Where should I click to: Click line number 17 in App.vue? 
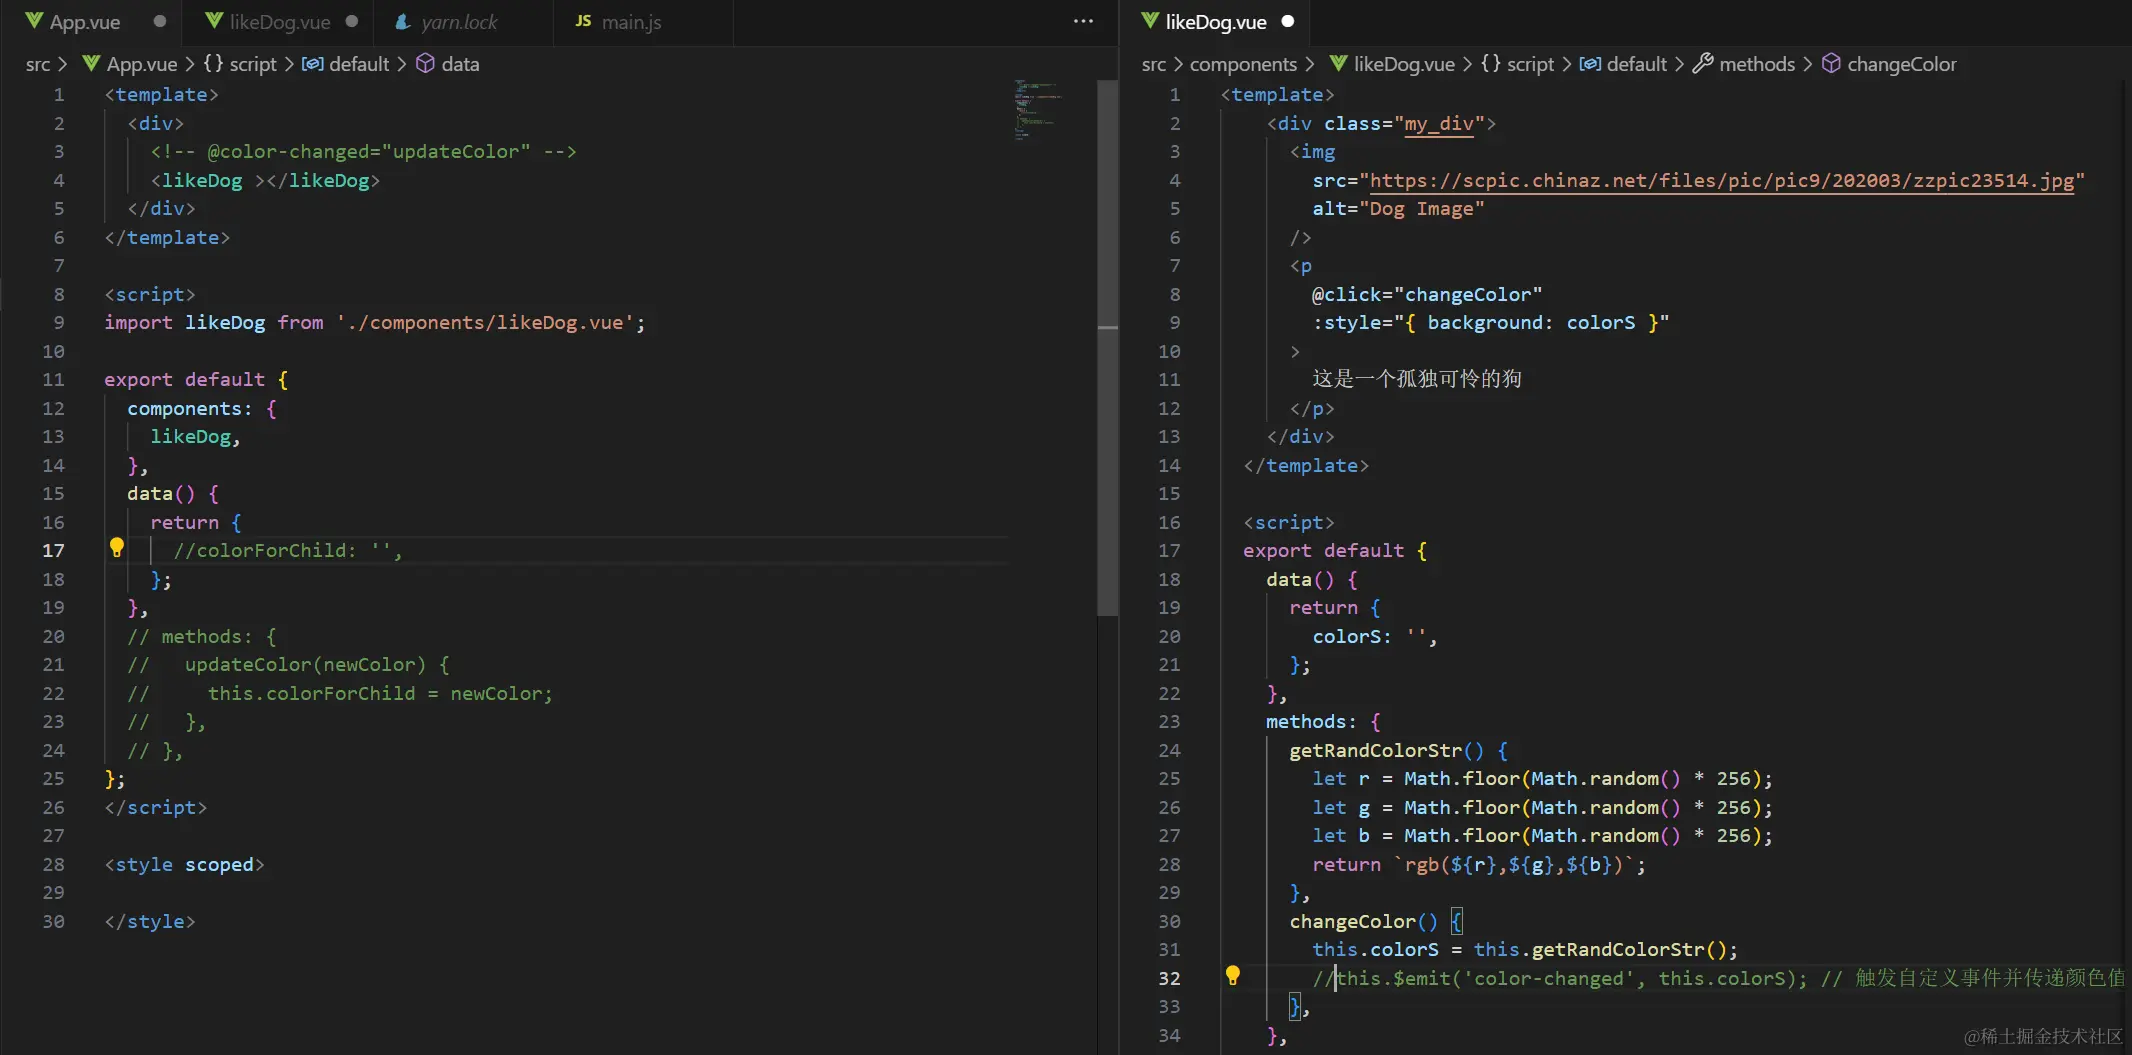[x=53, y=551]
